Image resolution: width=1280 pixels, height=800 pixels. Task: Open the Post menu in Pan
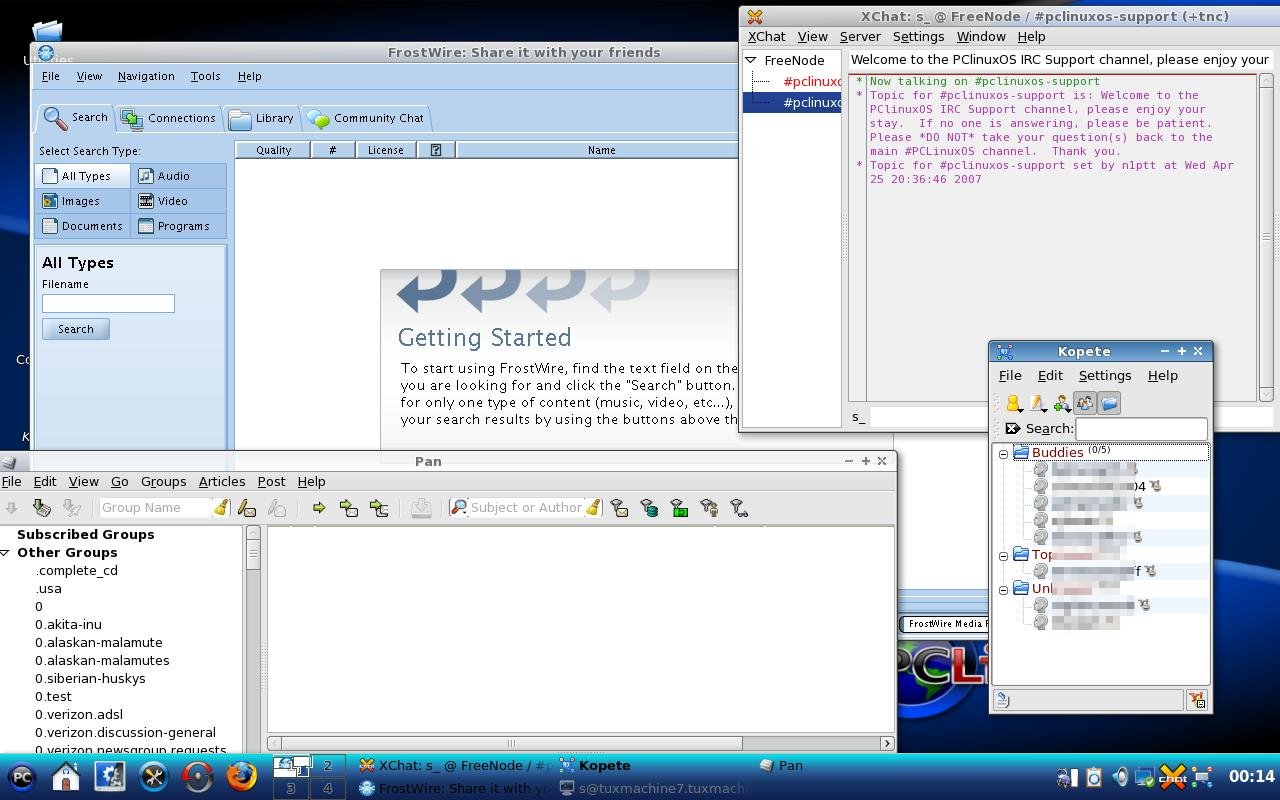271,481
